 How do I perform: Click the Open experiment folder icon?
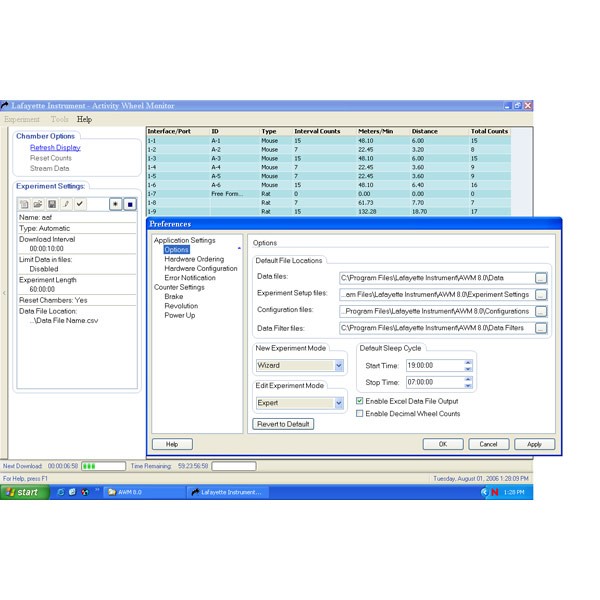coord(38,204)
